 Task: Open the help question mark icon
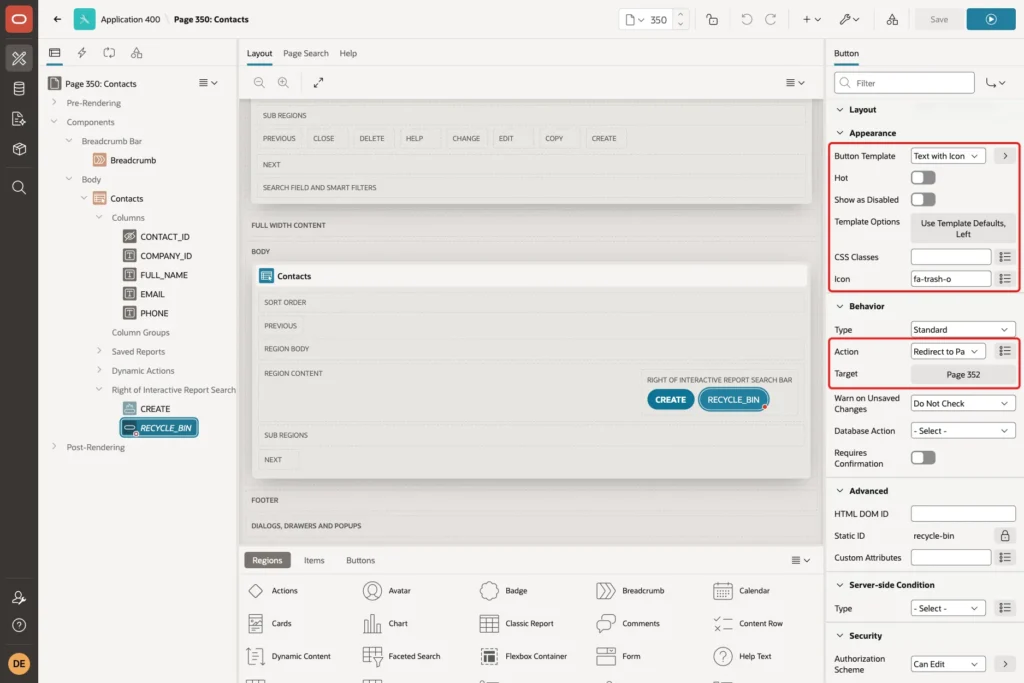[x=19, y=626]
